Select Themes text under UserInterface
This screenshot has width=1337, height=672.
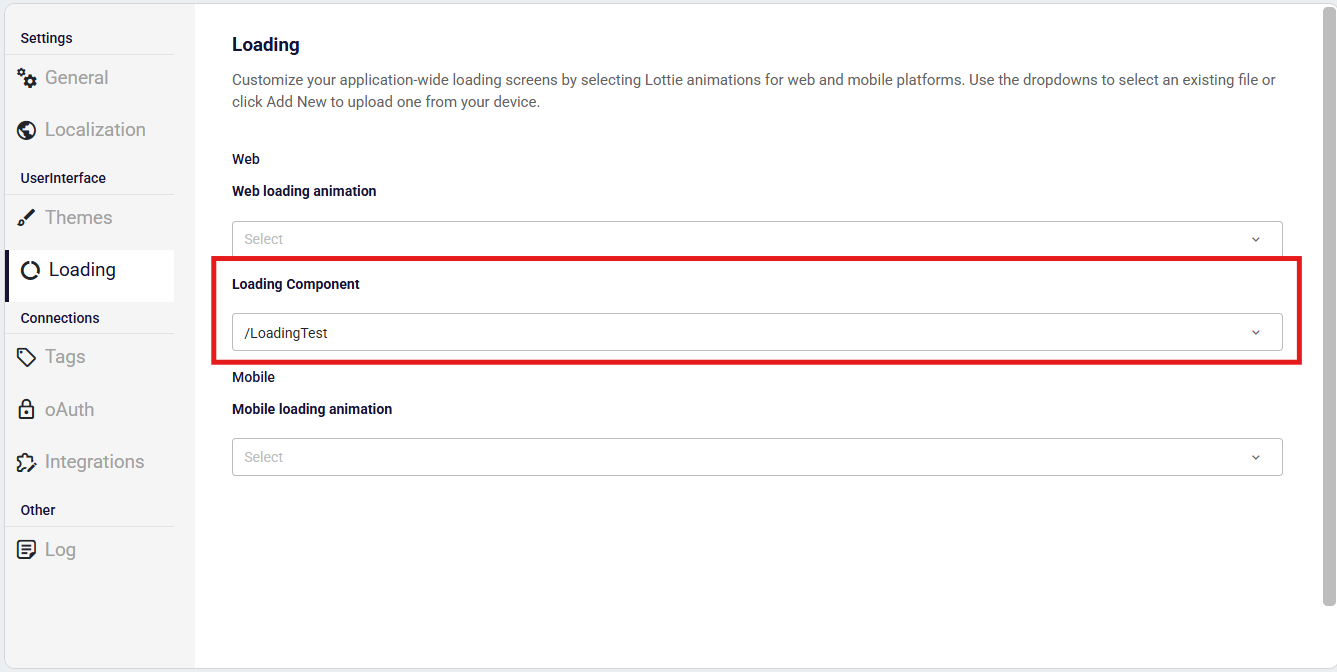coord(79,218)
